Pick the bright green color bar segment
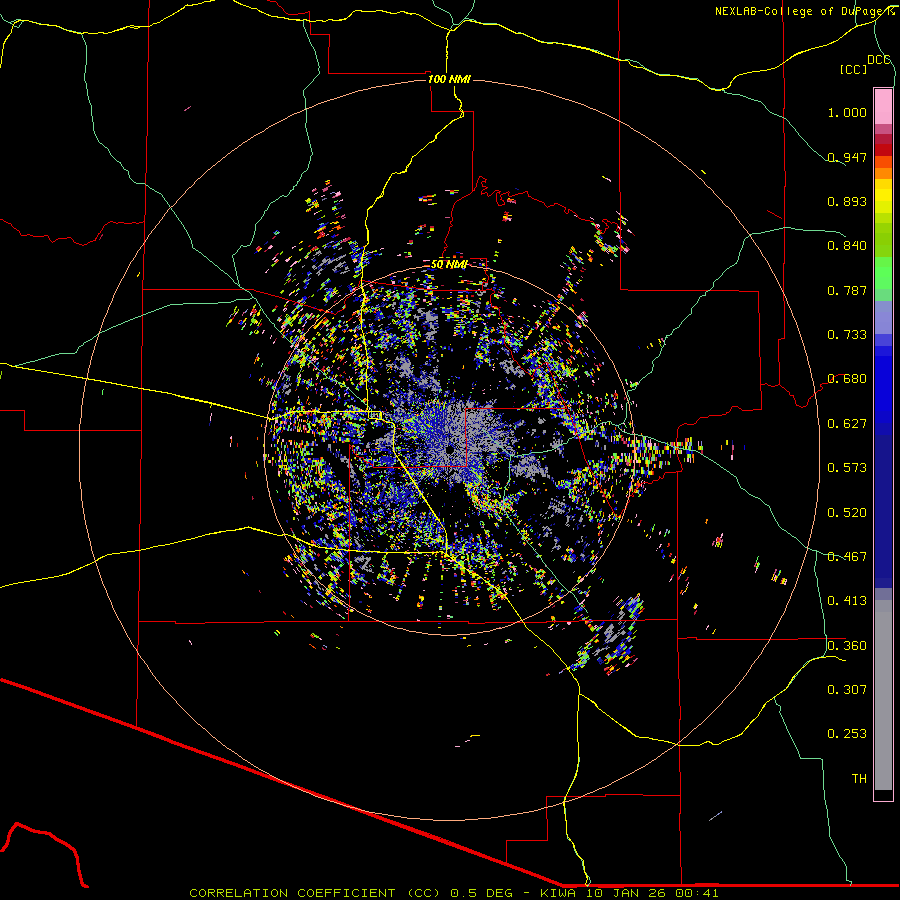The width and height of the screenshot is (900, 900). click(883, 273)
